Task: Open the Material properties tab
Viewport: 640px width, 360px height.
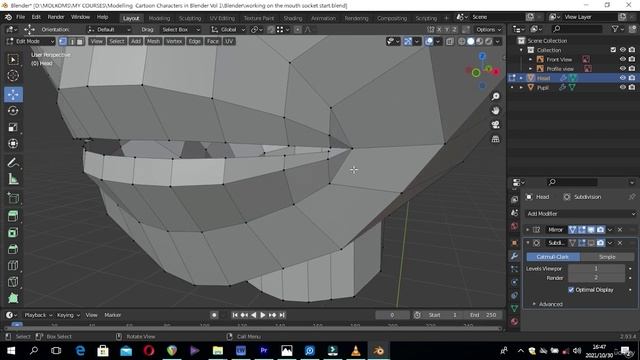Action: point(514,321)
